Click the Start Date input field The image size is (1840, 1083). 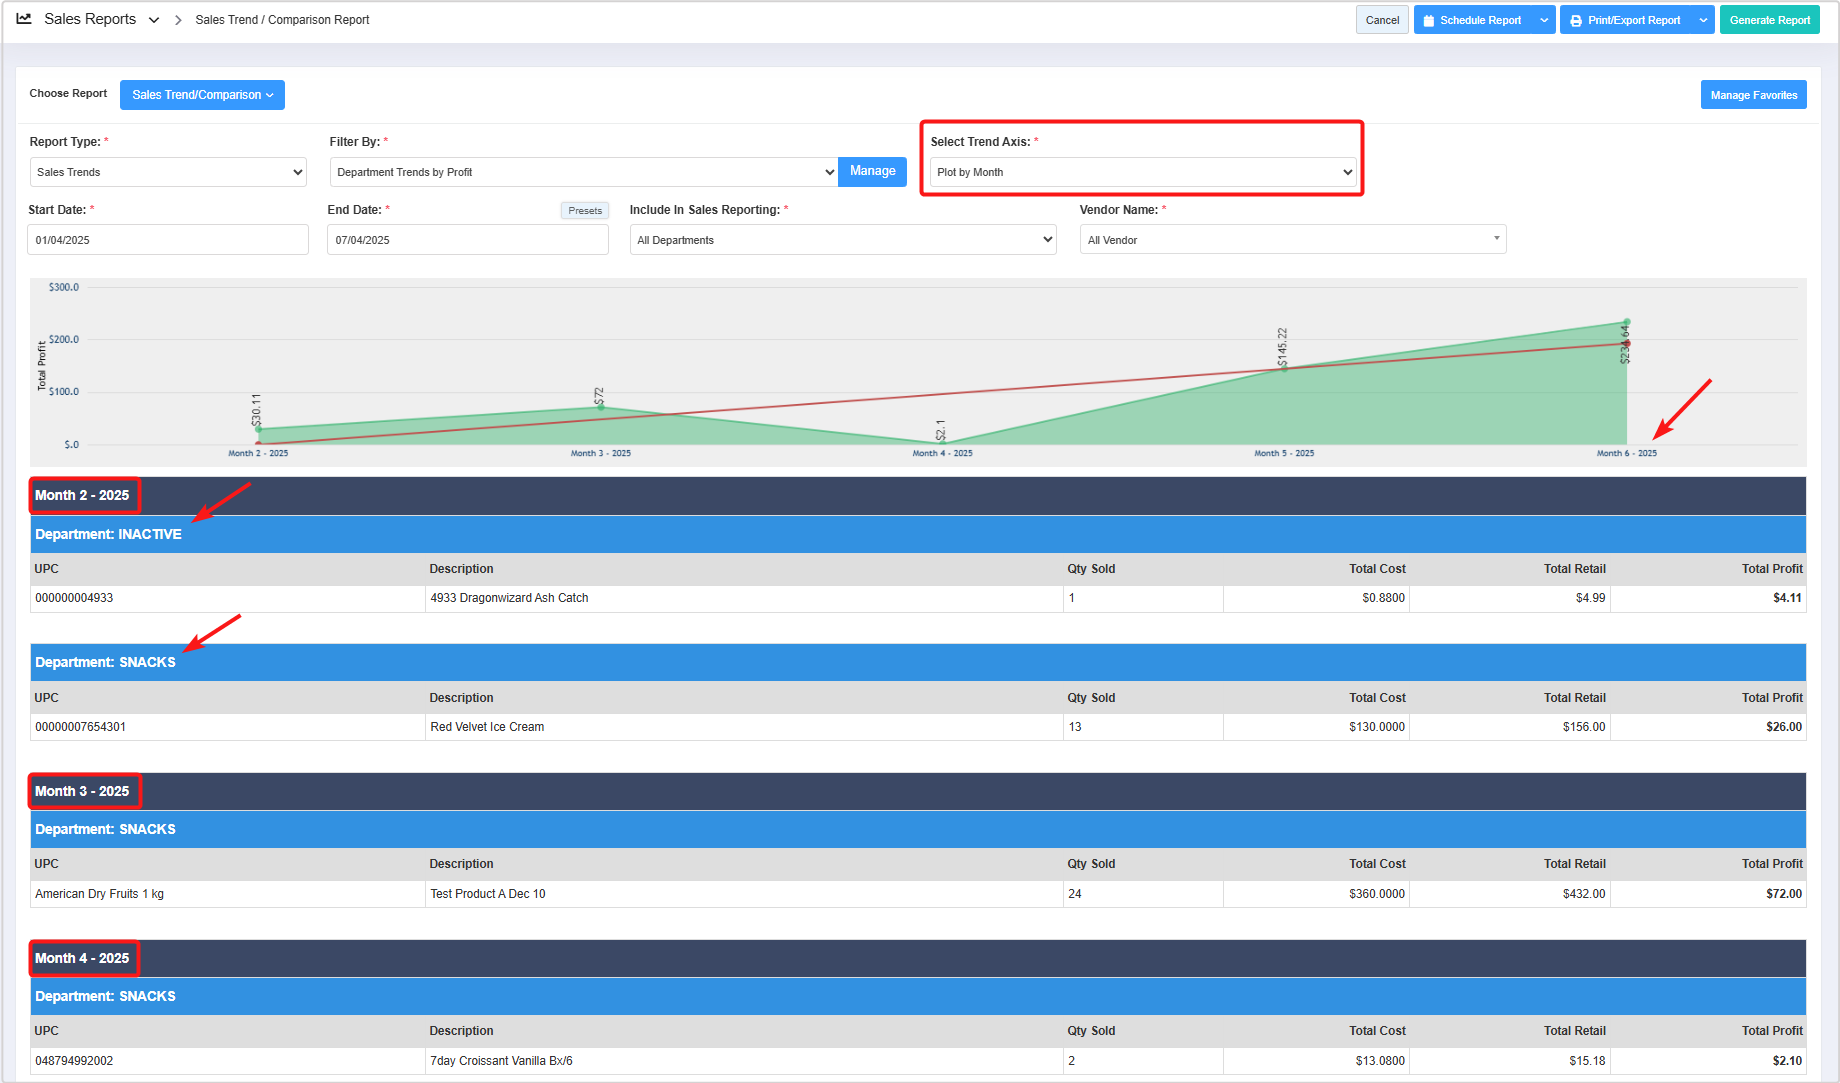[168, 240]
